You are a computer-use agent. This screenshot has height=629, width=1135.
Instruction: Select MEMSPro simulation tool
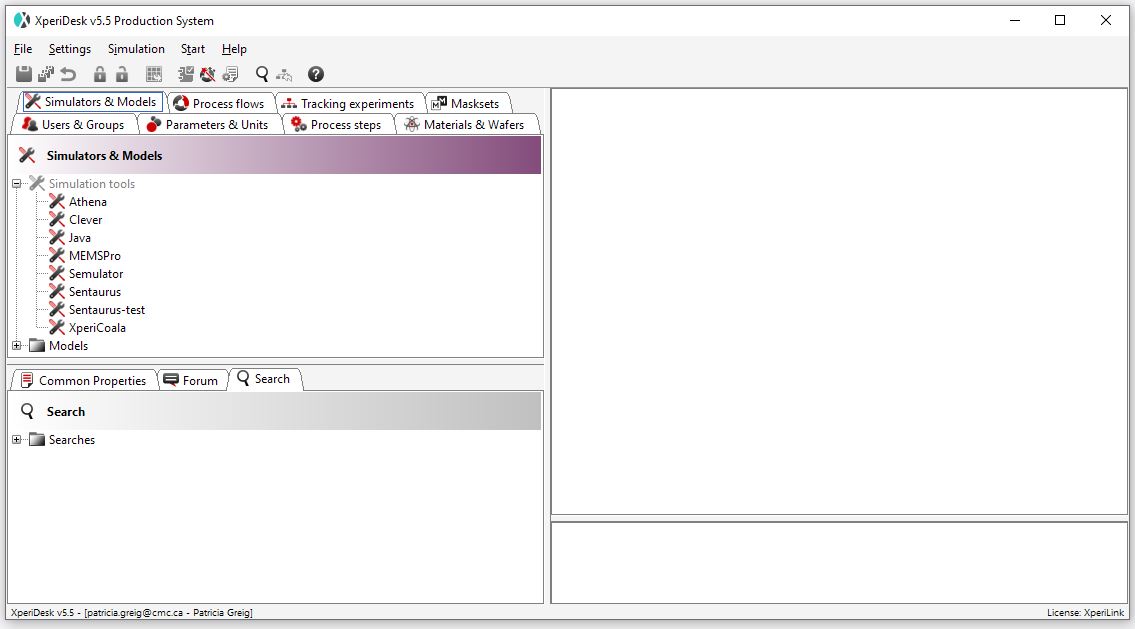click(x=95, y=256)
